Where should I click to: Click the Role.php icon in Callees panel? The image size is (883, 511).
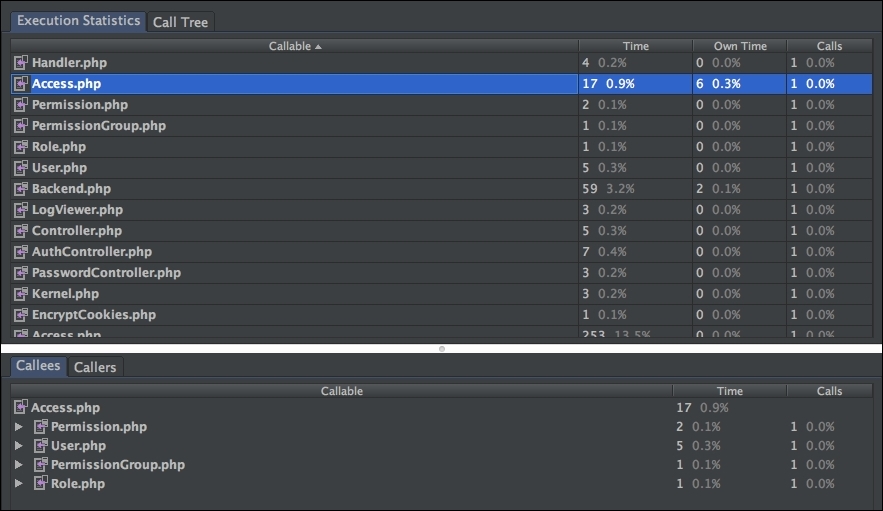tap(41, 483)
